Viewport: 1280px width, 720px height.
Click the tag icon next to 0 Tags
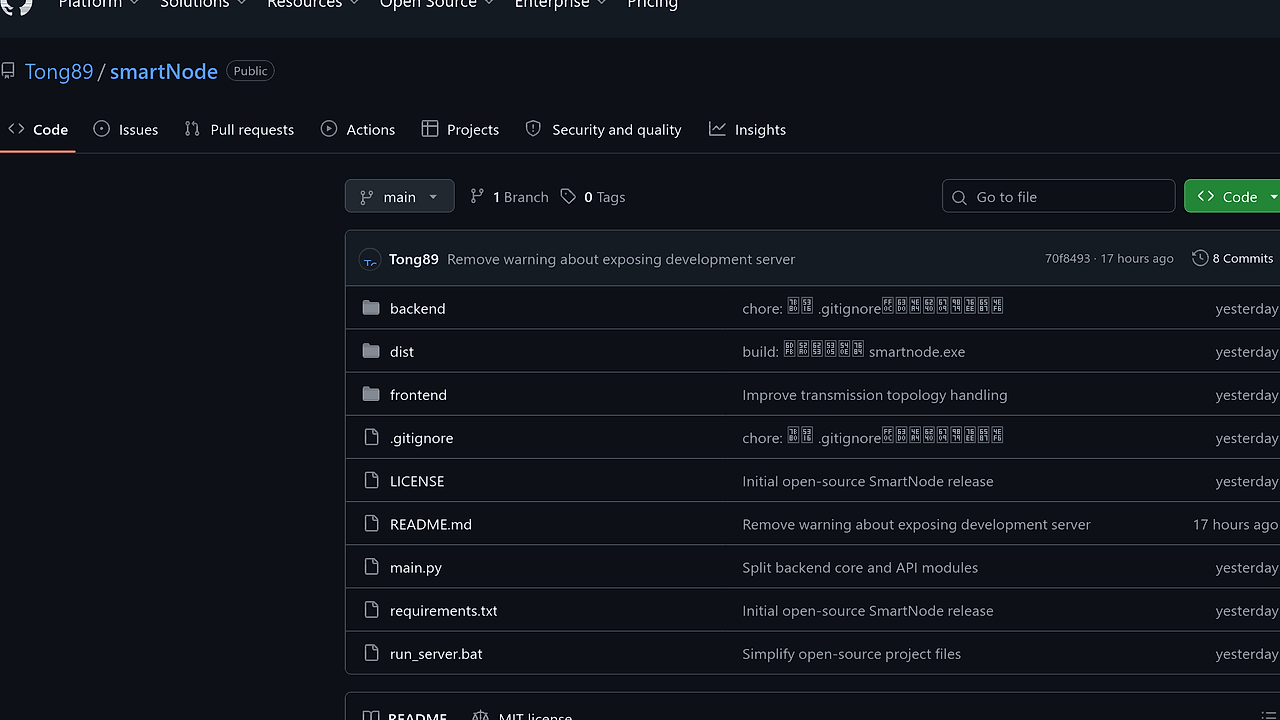pos(568,196)
